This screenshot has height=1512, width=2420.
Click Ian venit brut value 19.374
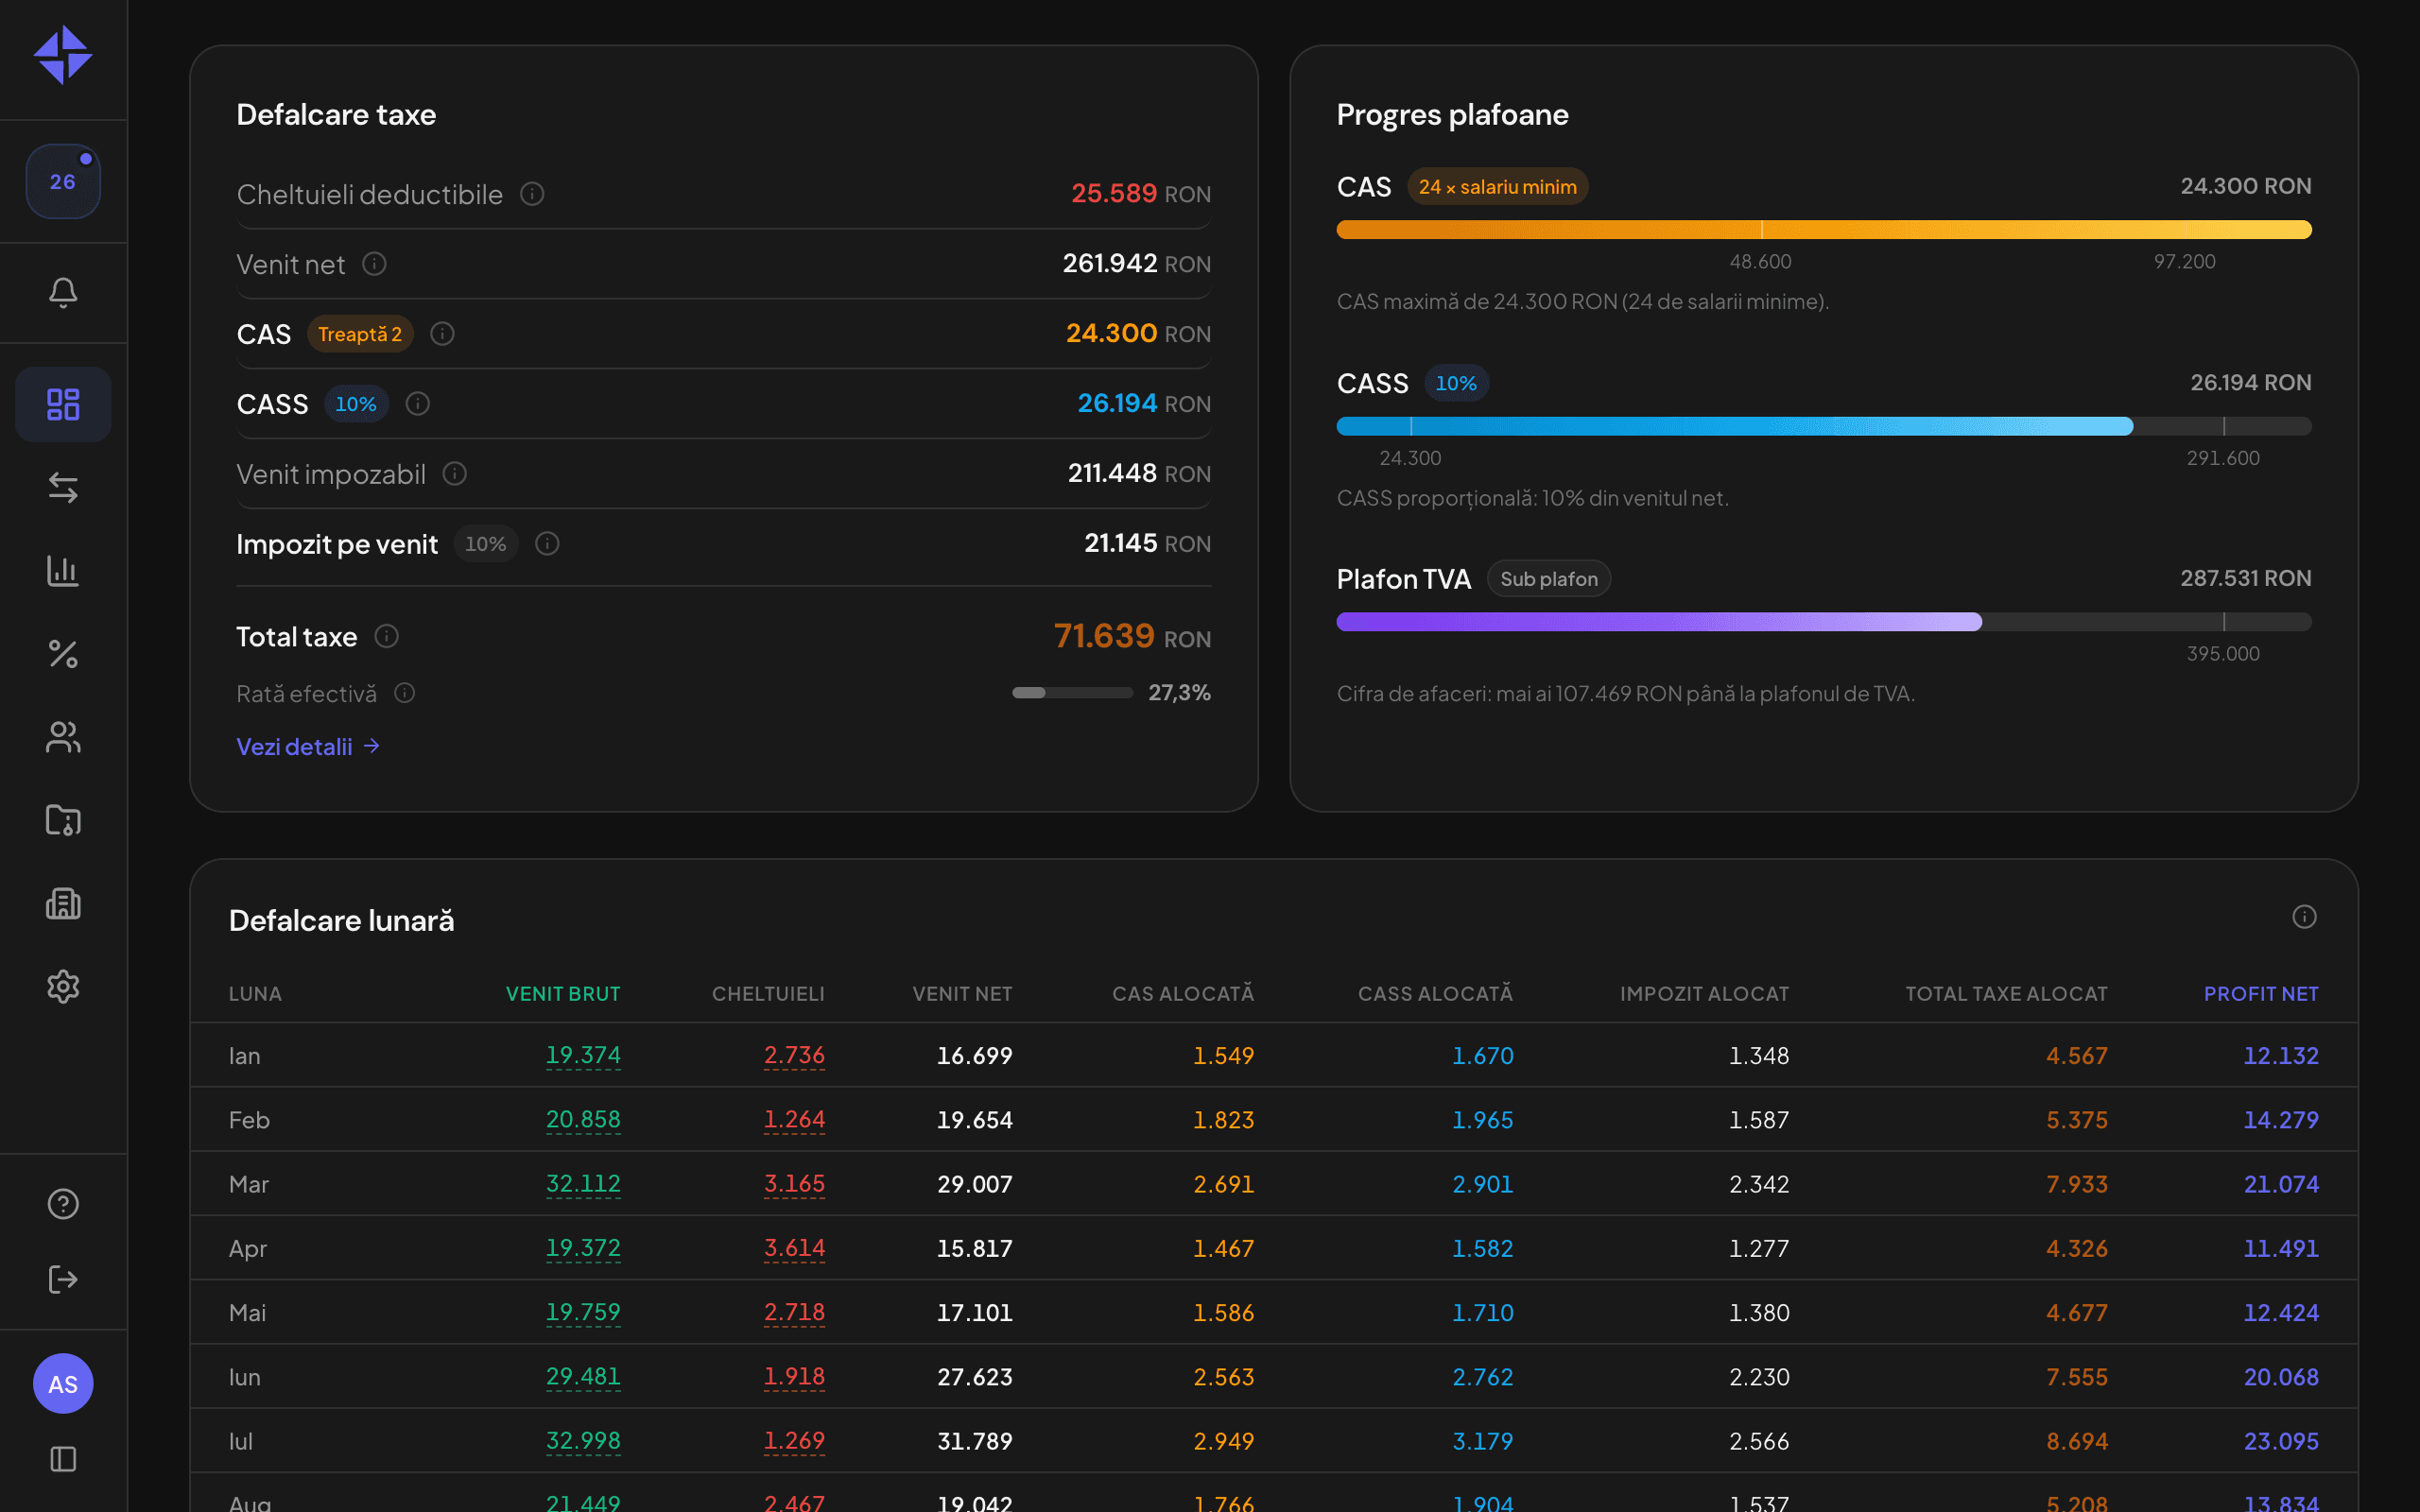(x=583, y=1056)
